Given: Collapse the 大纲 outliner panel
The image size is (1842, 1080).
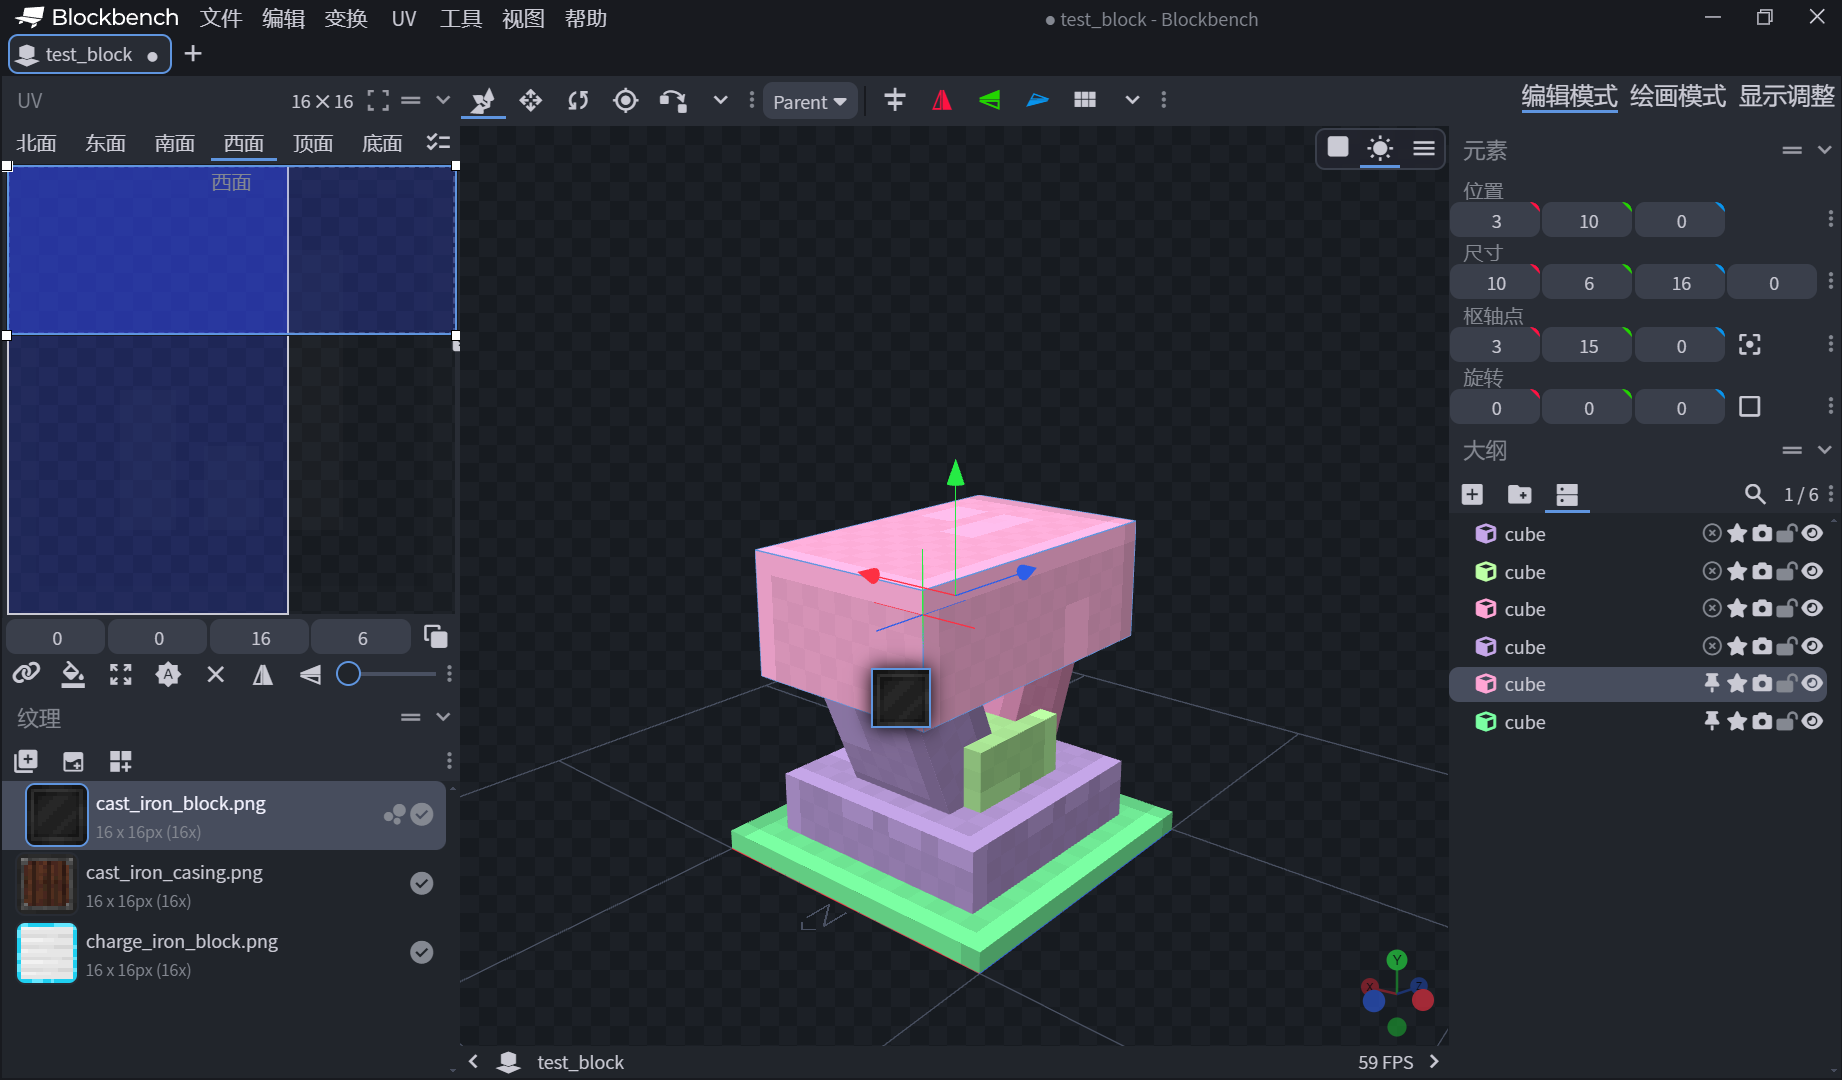Looking at the screenshot, I should coord(1824,450).
